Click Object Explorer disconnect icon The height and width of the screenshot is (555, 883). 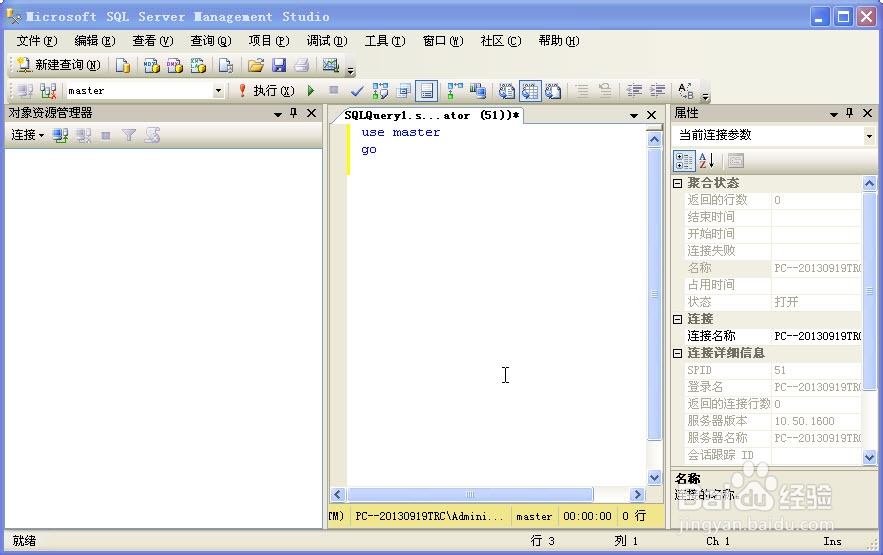83,135
